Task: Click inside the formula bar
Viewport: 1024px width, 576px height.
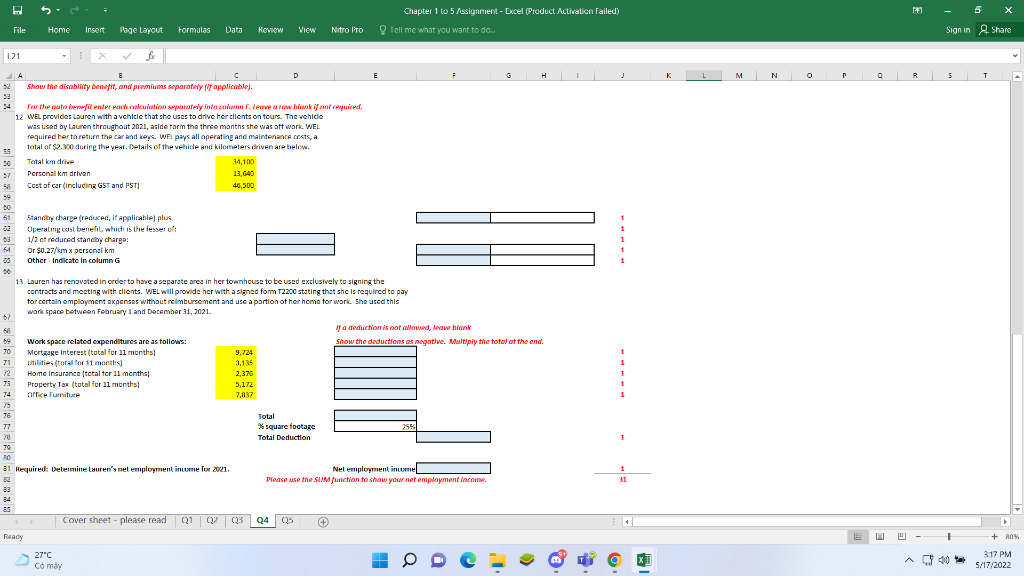Action: tap(586, 56)
